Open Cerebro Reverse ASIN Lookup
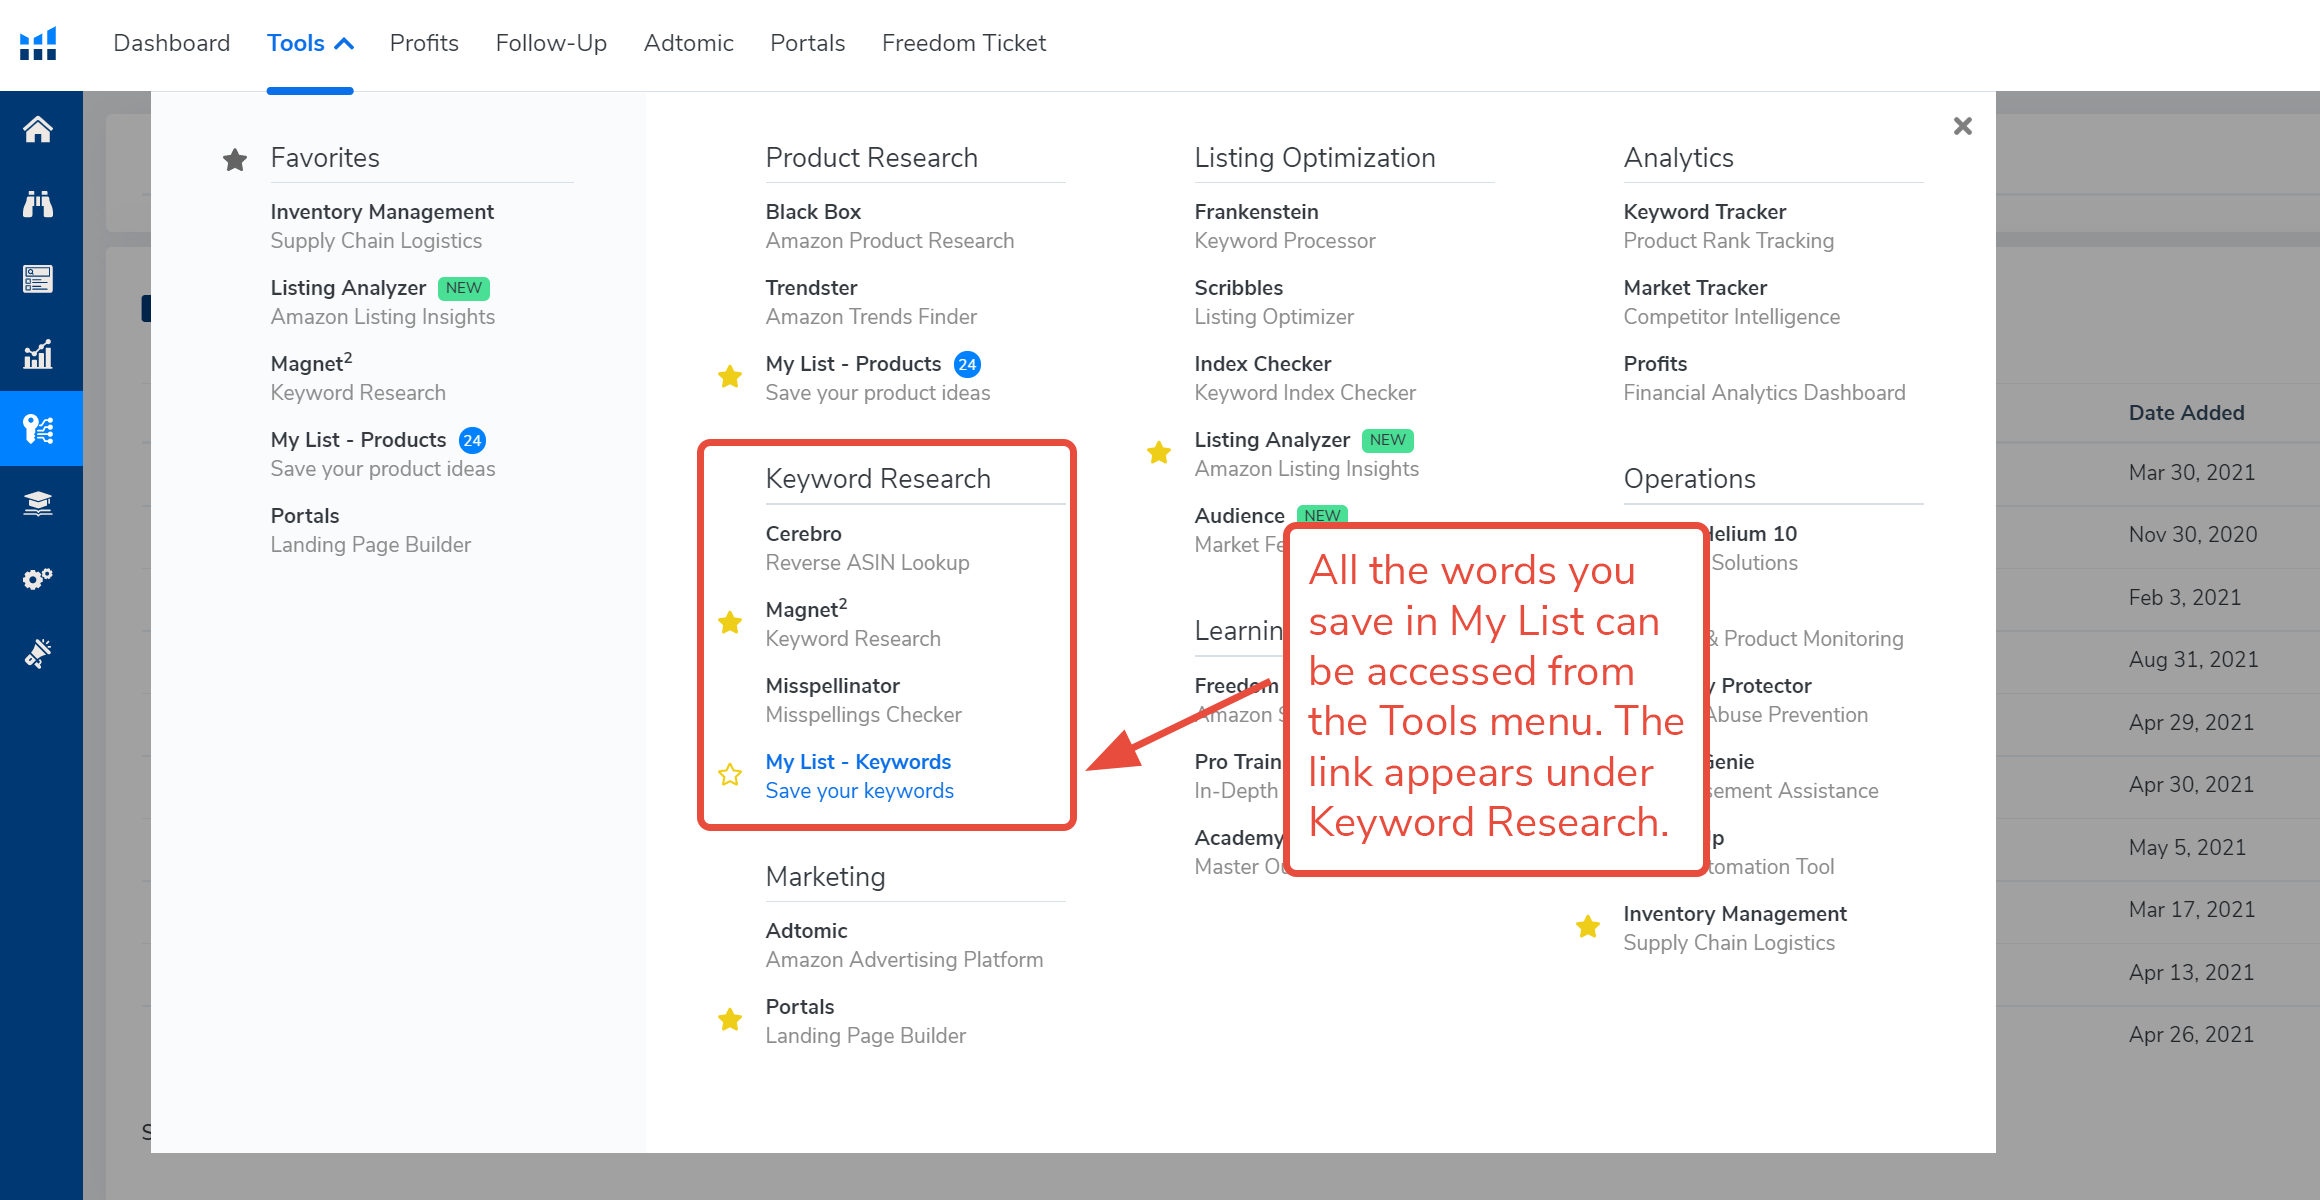The image size is (2320, 1200). [804, 534]
